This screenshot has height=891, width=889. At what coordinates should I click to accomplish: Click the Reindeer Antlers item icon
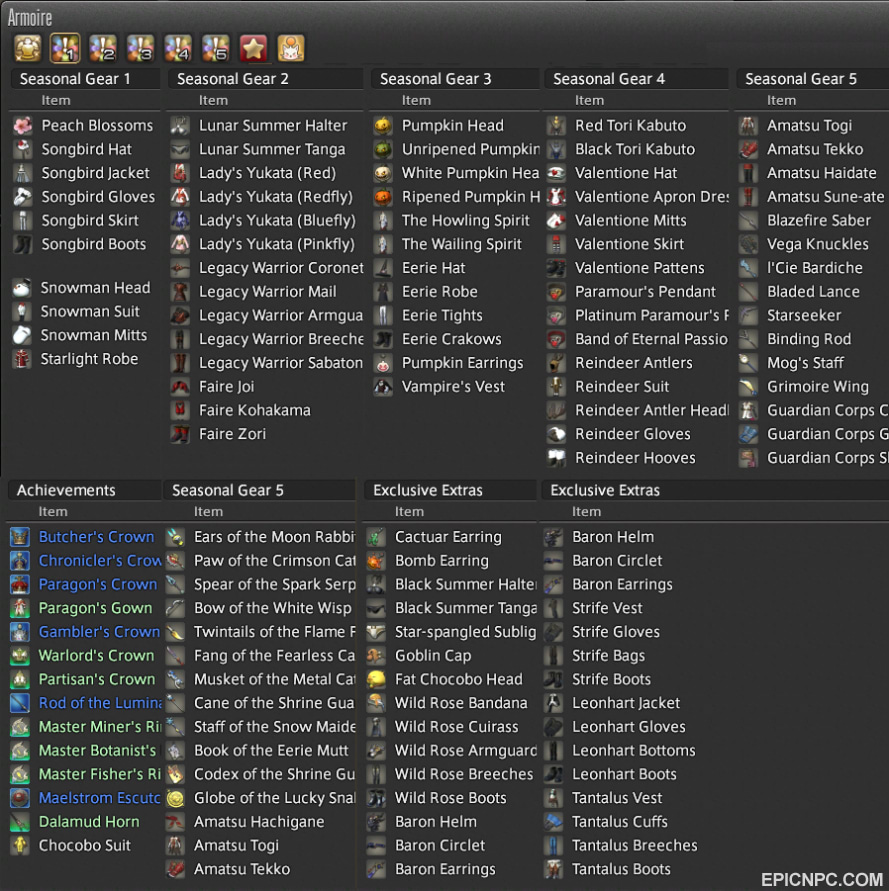click(x=556, y=363)
